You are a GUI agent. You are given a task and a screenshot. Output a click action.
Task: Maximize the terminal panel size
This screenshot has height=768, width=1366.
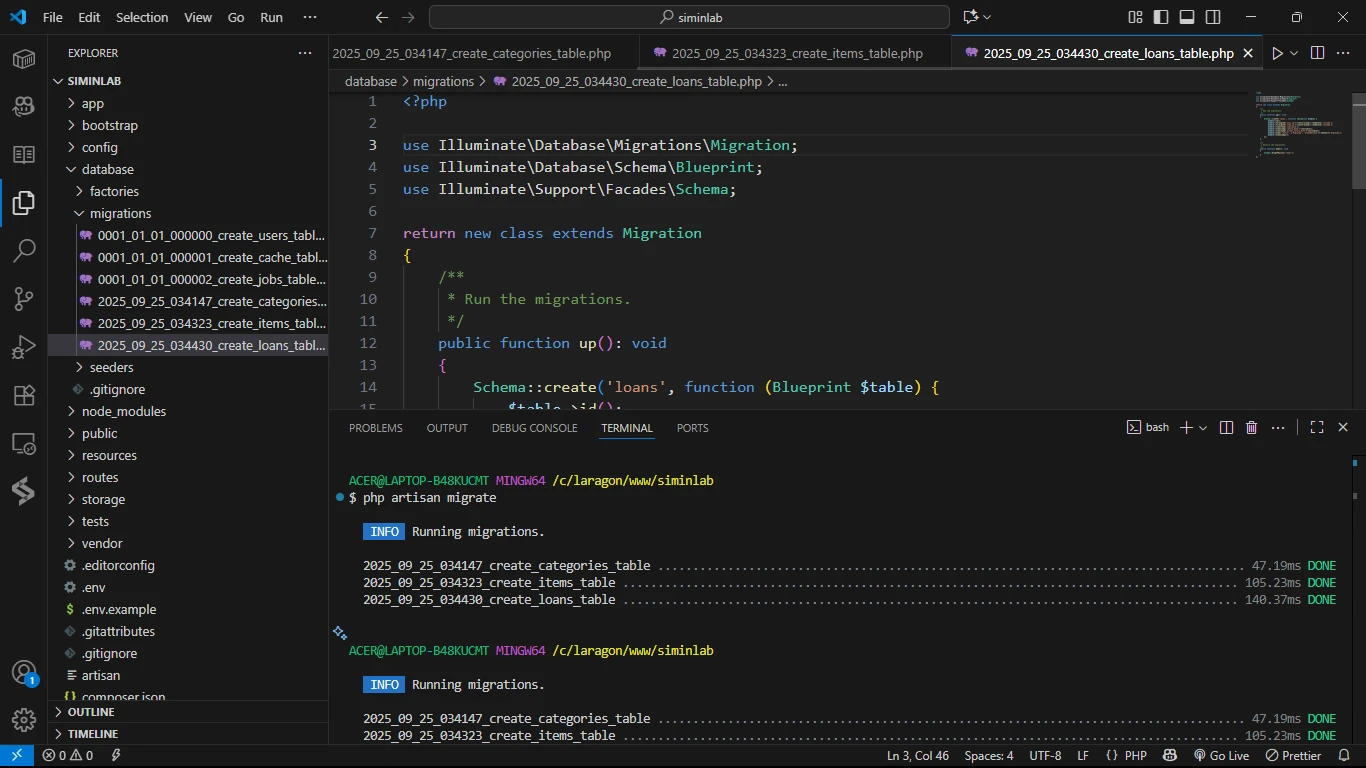pos(1317,428)
